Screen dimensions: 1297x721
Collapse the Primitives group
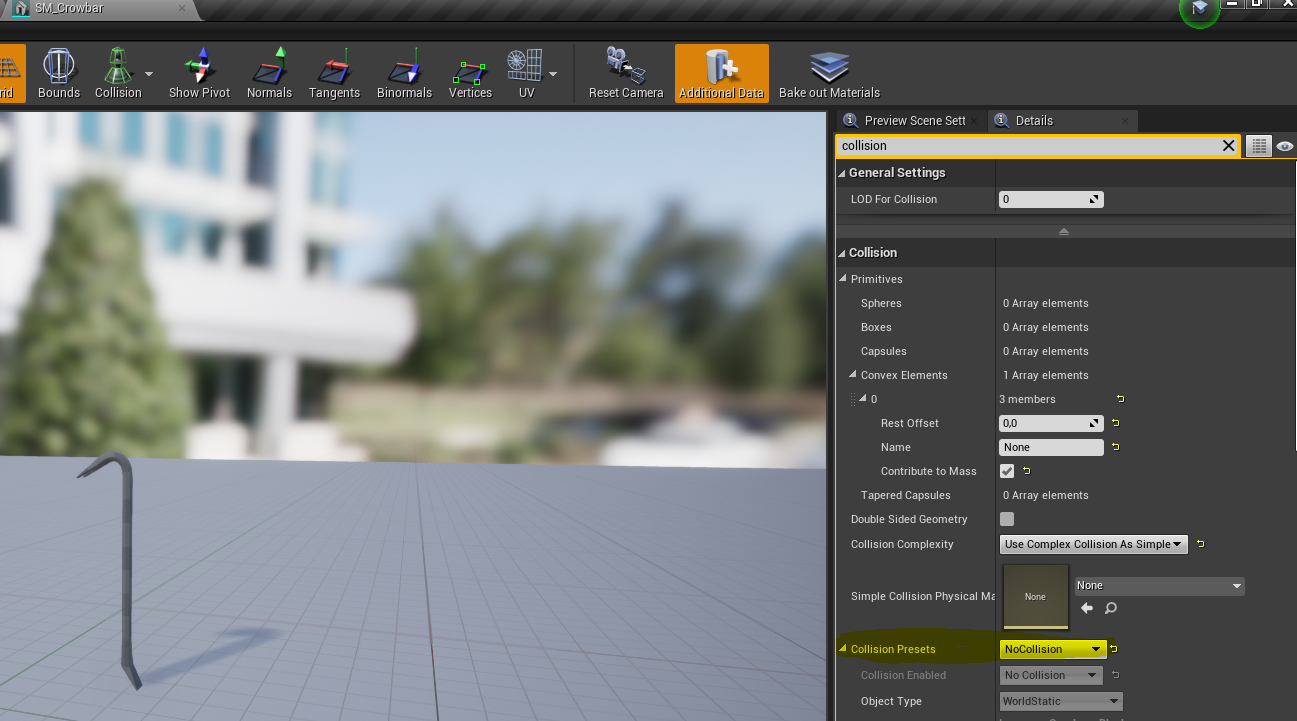[845, 279]
